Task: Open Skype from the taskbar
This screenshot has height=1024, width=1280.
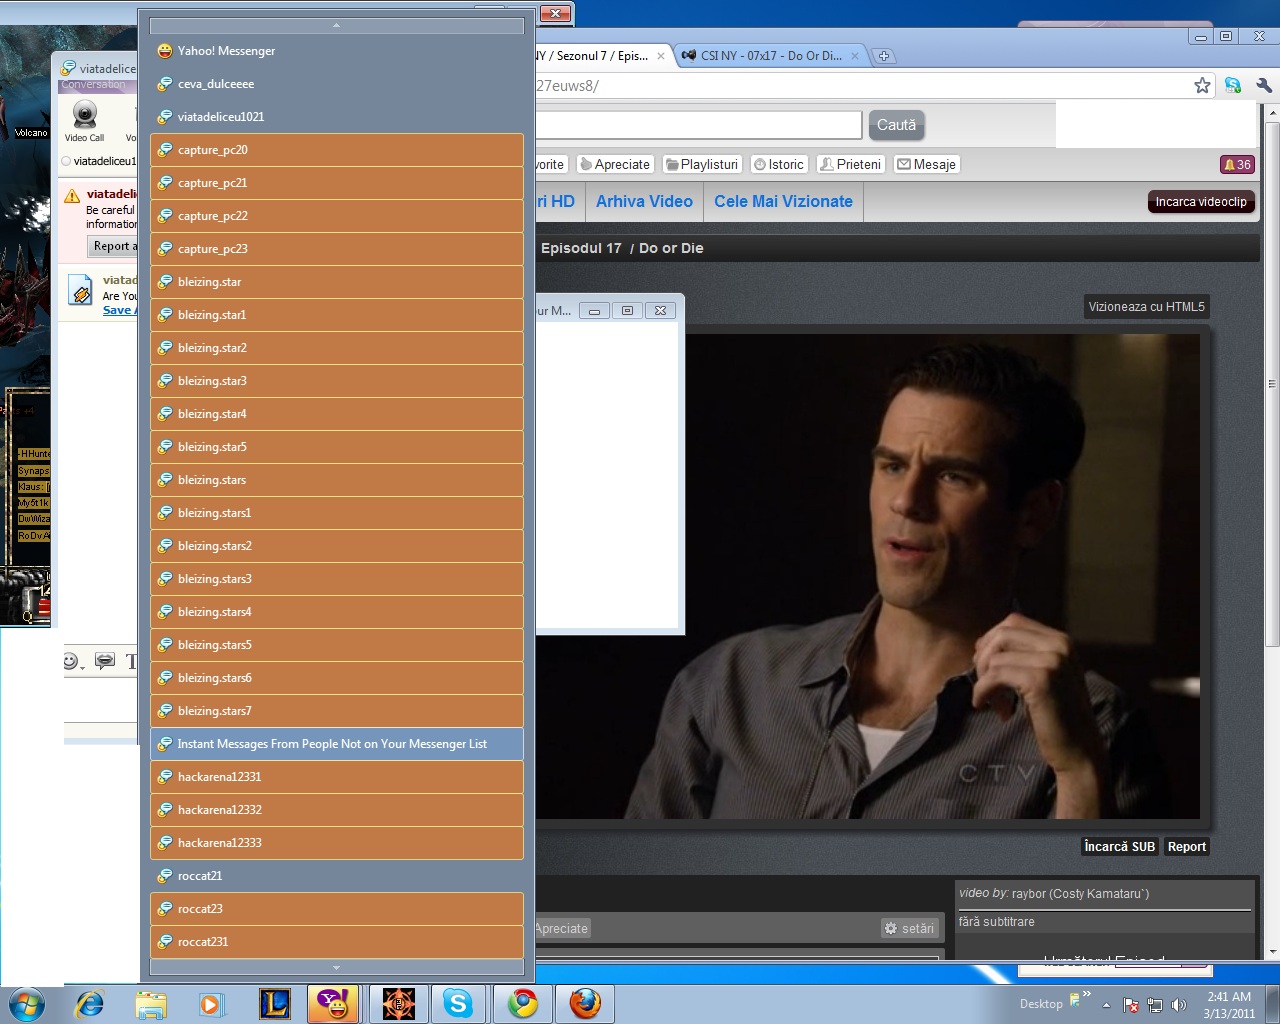Action: click(458, 1003)
